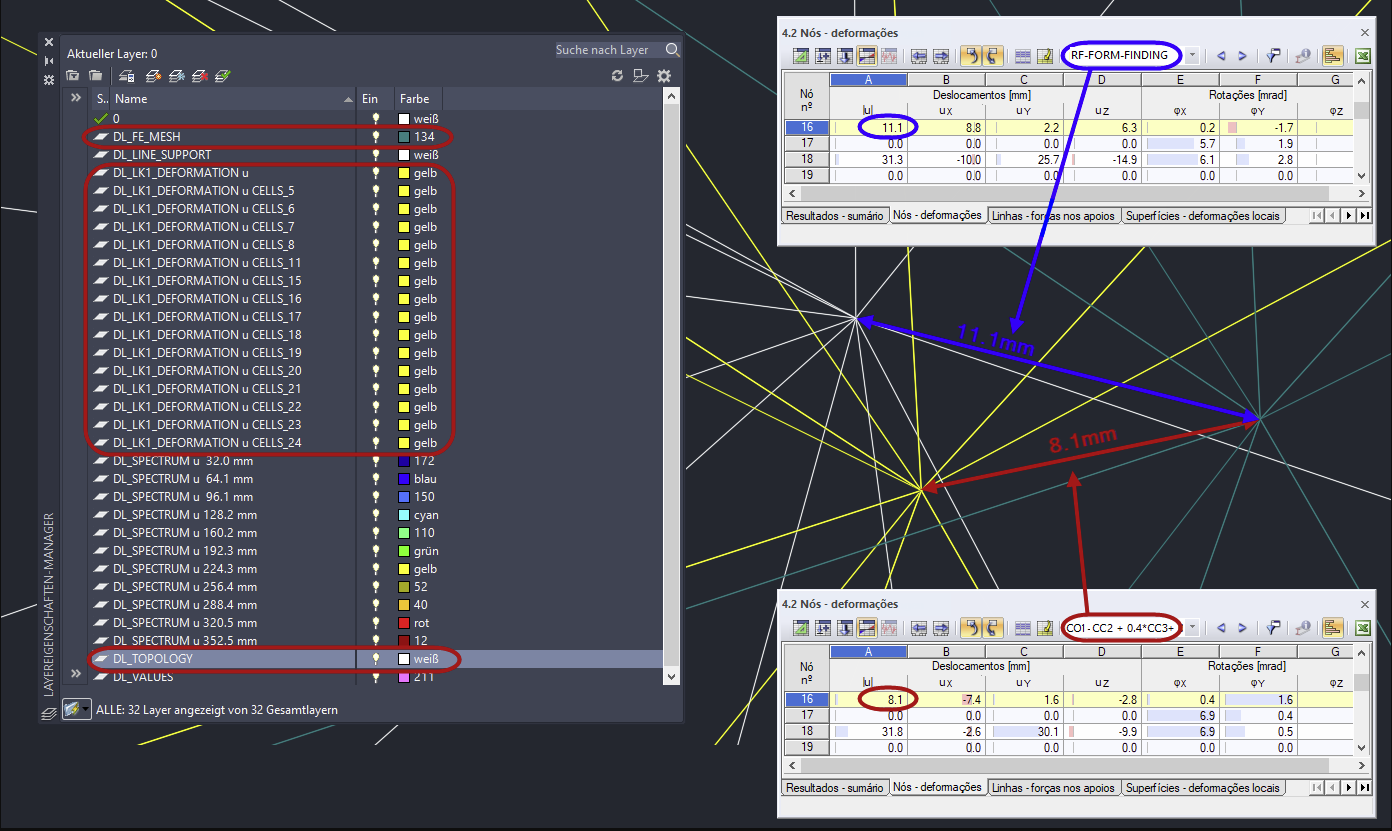Click the Ein column header
This screenshot has width=1392, height=831.
tap(376, 99)
